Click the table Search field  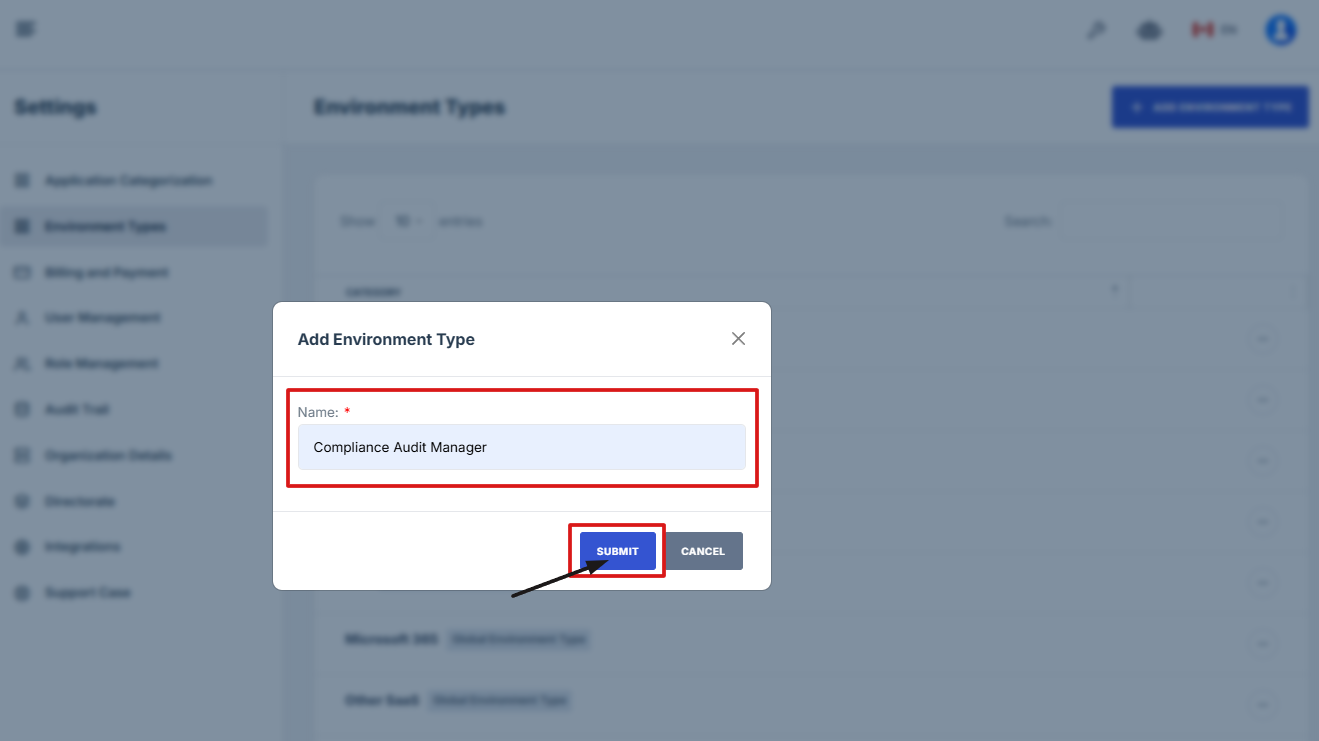pos(1170,221)
